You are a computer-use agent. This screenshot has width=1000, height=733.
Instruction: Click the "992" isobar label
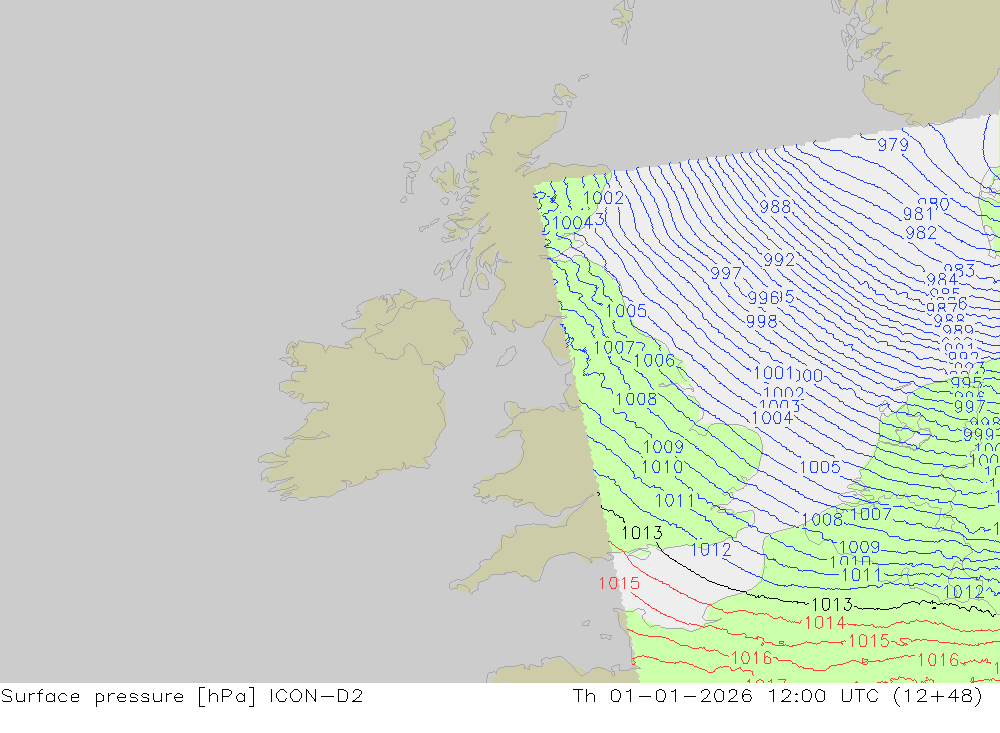point(779,260)
